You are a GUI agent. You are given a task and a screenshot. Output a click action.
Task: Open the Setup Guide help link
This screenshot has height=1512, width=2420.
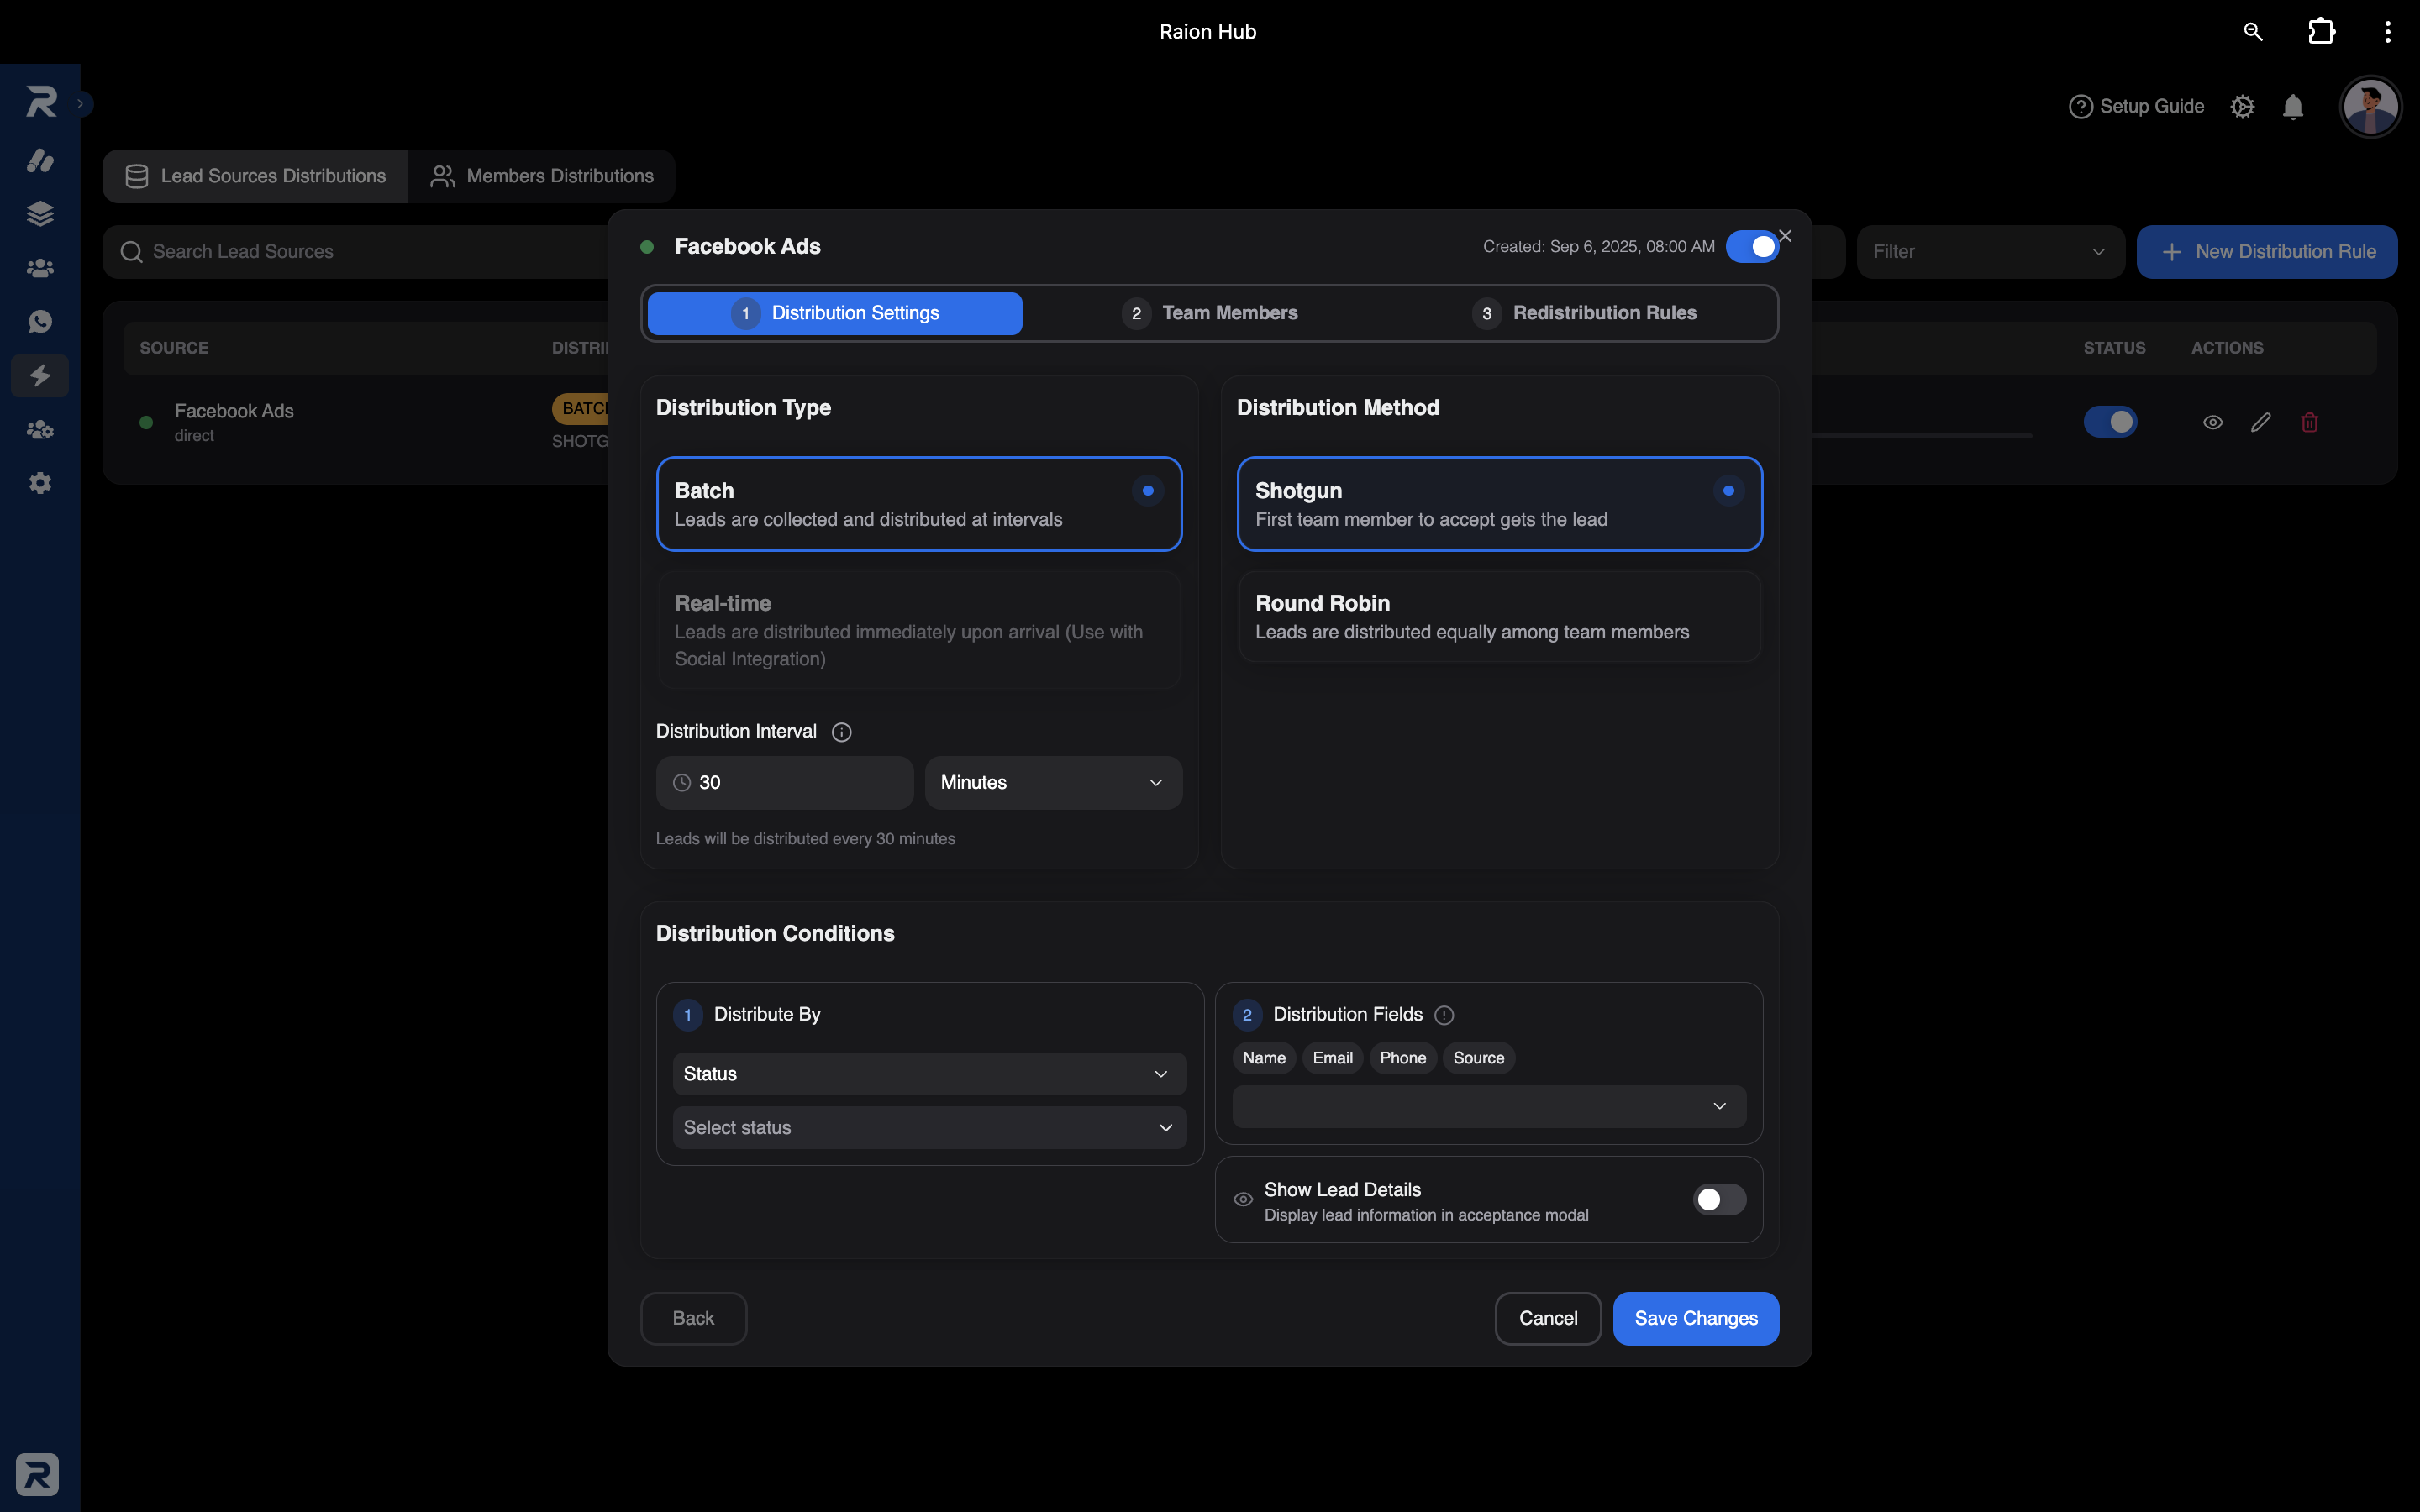(2136, 106)
